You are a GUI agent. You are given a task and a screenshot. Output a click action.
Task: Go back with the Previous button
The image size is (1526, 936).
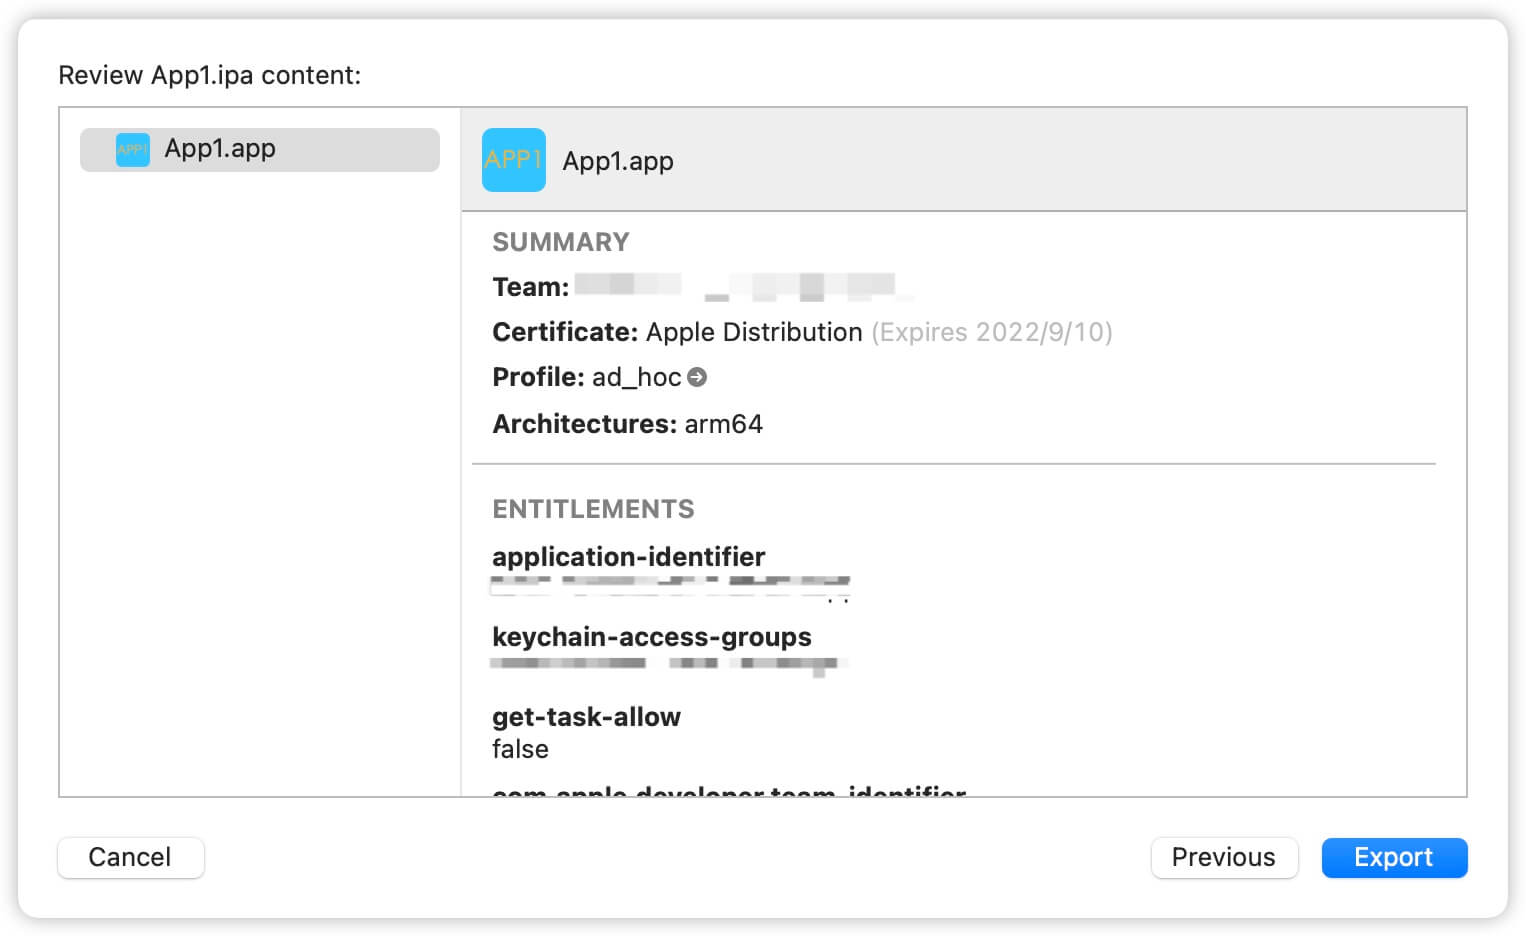click(x=1224, y=858)
